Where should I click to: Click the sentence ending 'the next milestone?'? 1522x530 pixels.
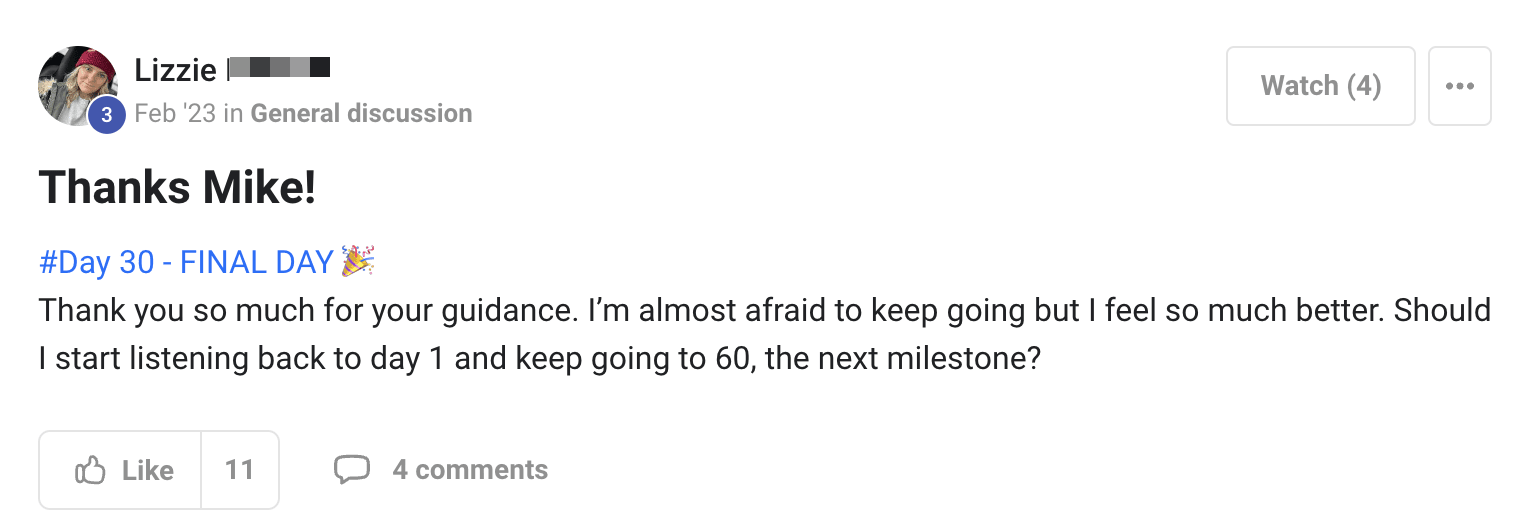point(900,358)
